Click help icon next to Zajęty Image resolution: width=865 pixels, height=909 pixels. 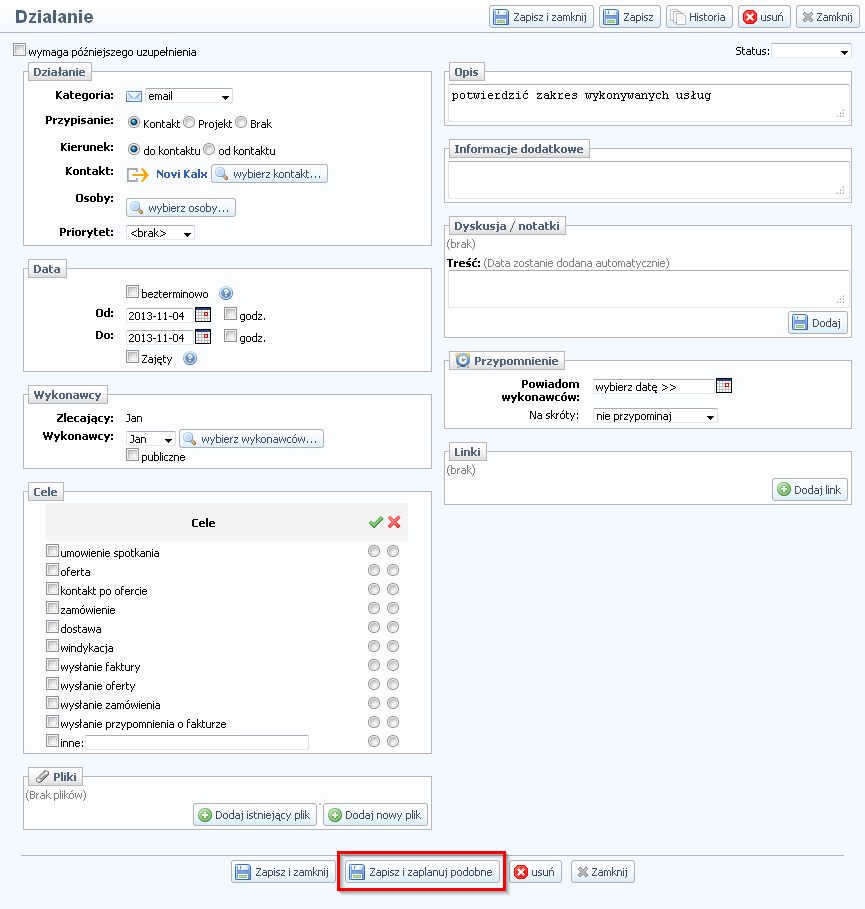click(x=190, y=358)
